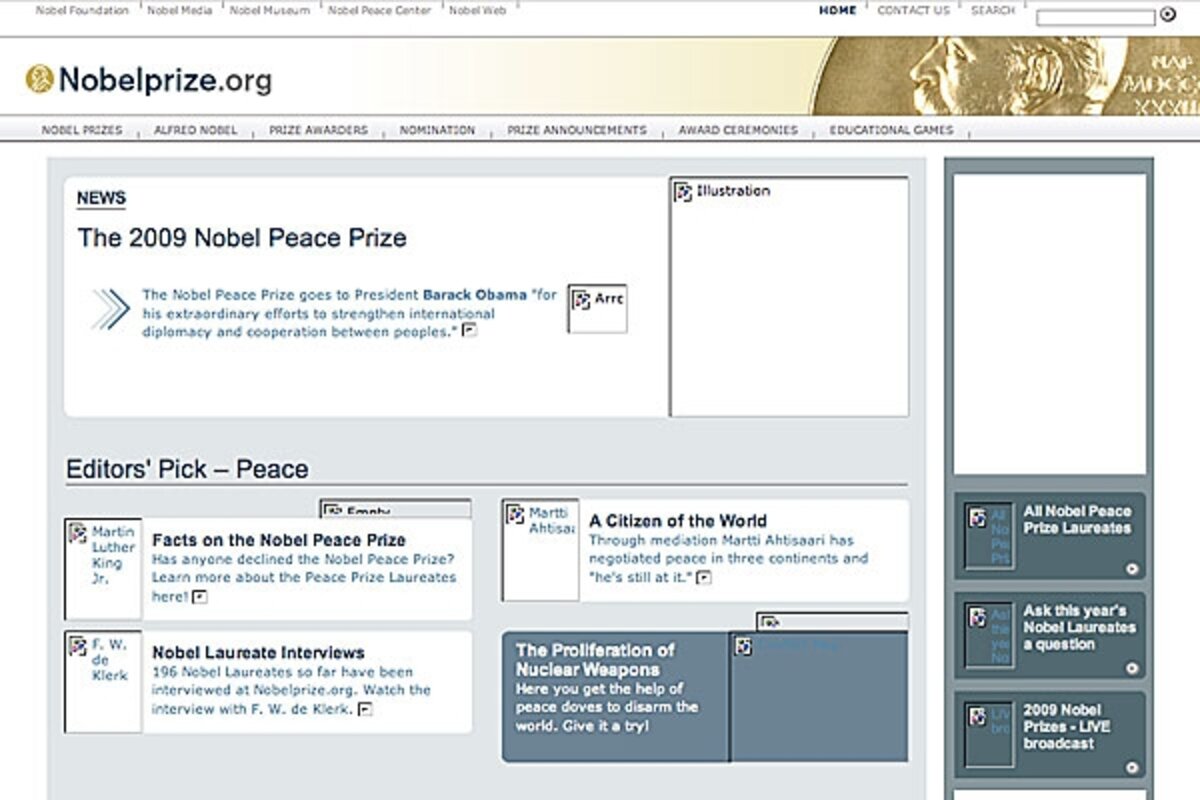Click the small arrow after 'F. W. de Klerk.'

pos(366,709)
